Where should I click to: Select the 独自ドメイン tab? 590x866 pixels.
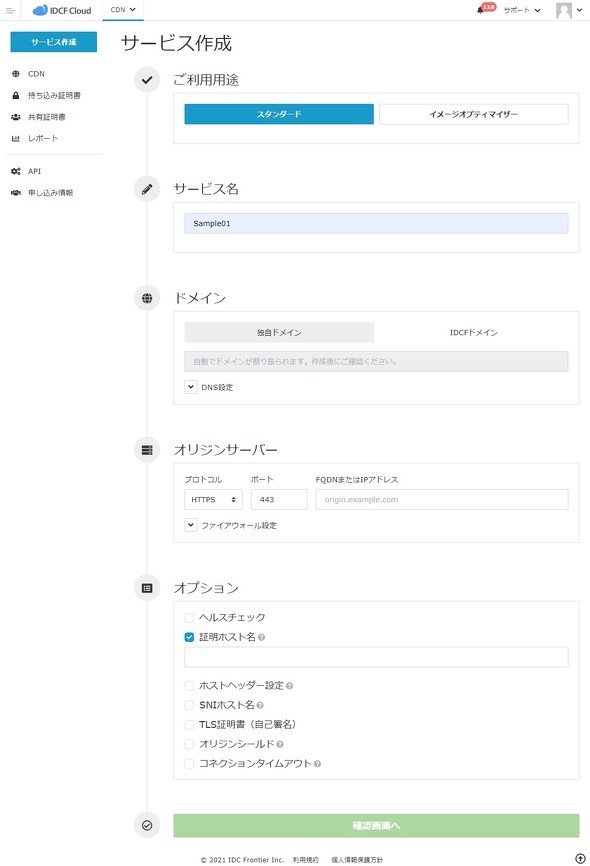tap(279, 332)
